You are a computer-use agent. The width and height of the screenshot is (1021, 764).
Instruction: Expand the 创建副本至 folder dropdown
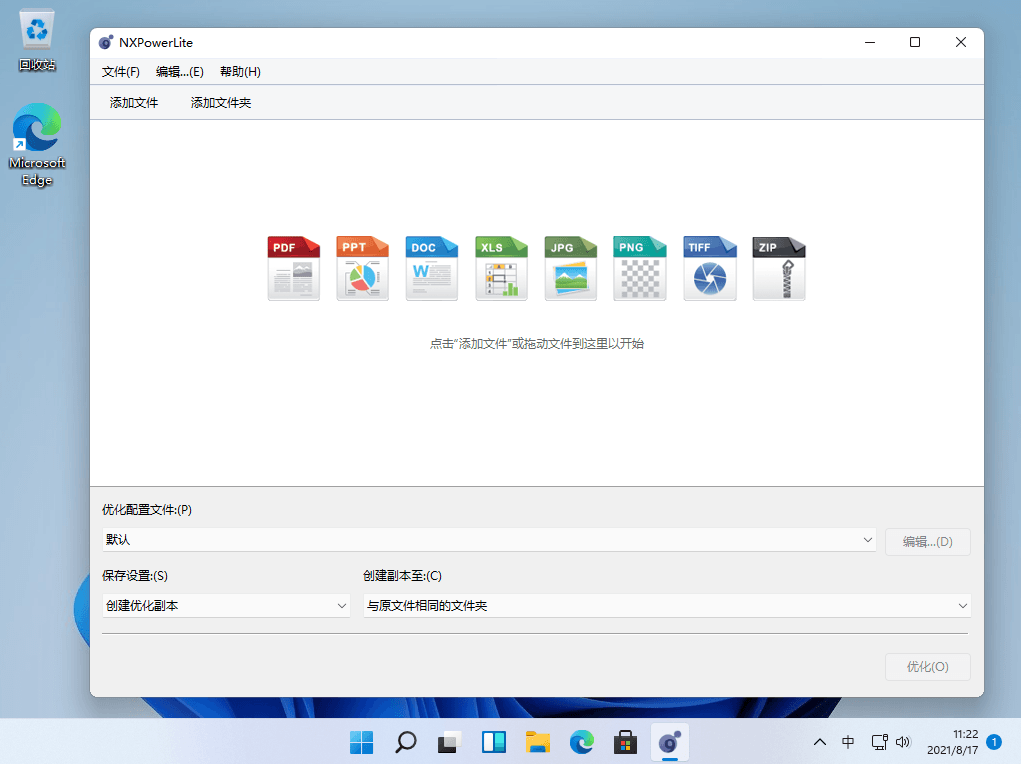(x=667, y=606)
